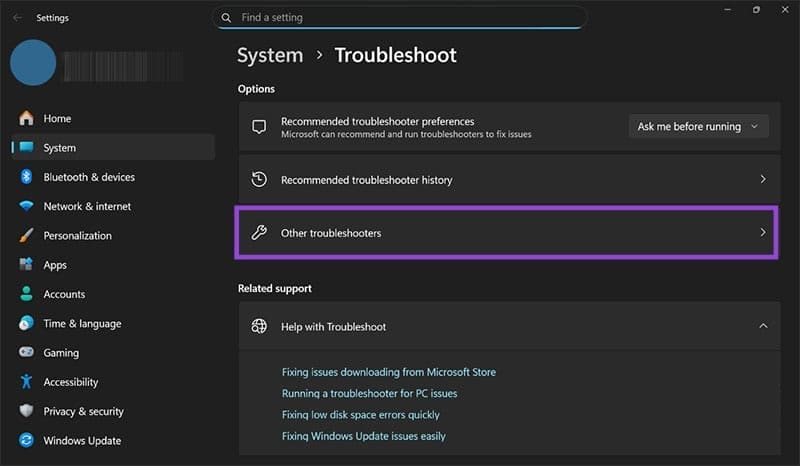Click System in the breadcrumb header
Viewport: 800px width, 466px height.
[270, 55]
